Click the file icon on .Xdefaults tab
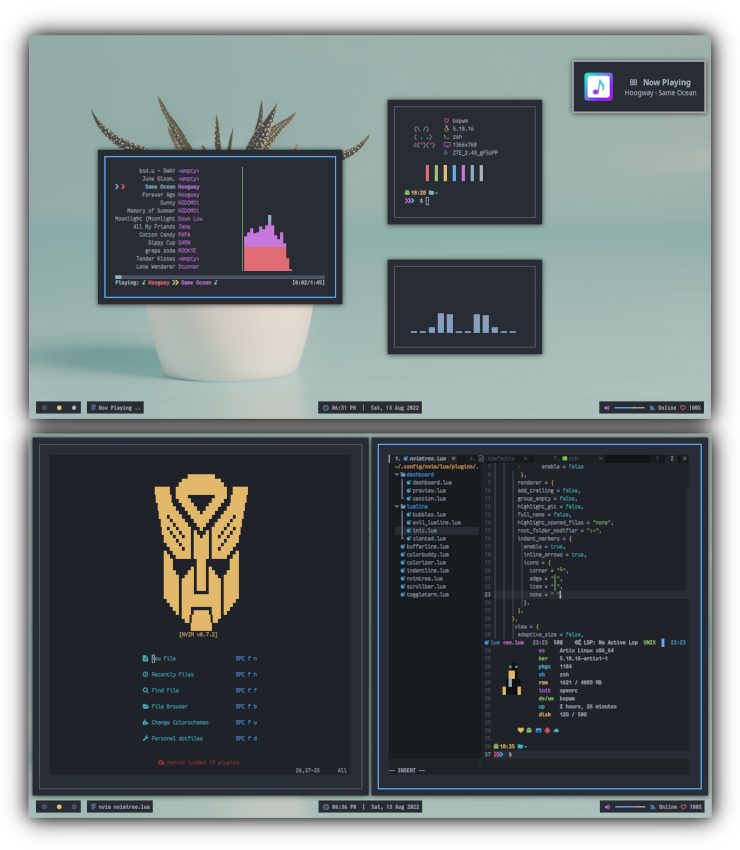 pos(481,459)
